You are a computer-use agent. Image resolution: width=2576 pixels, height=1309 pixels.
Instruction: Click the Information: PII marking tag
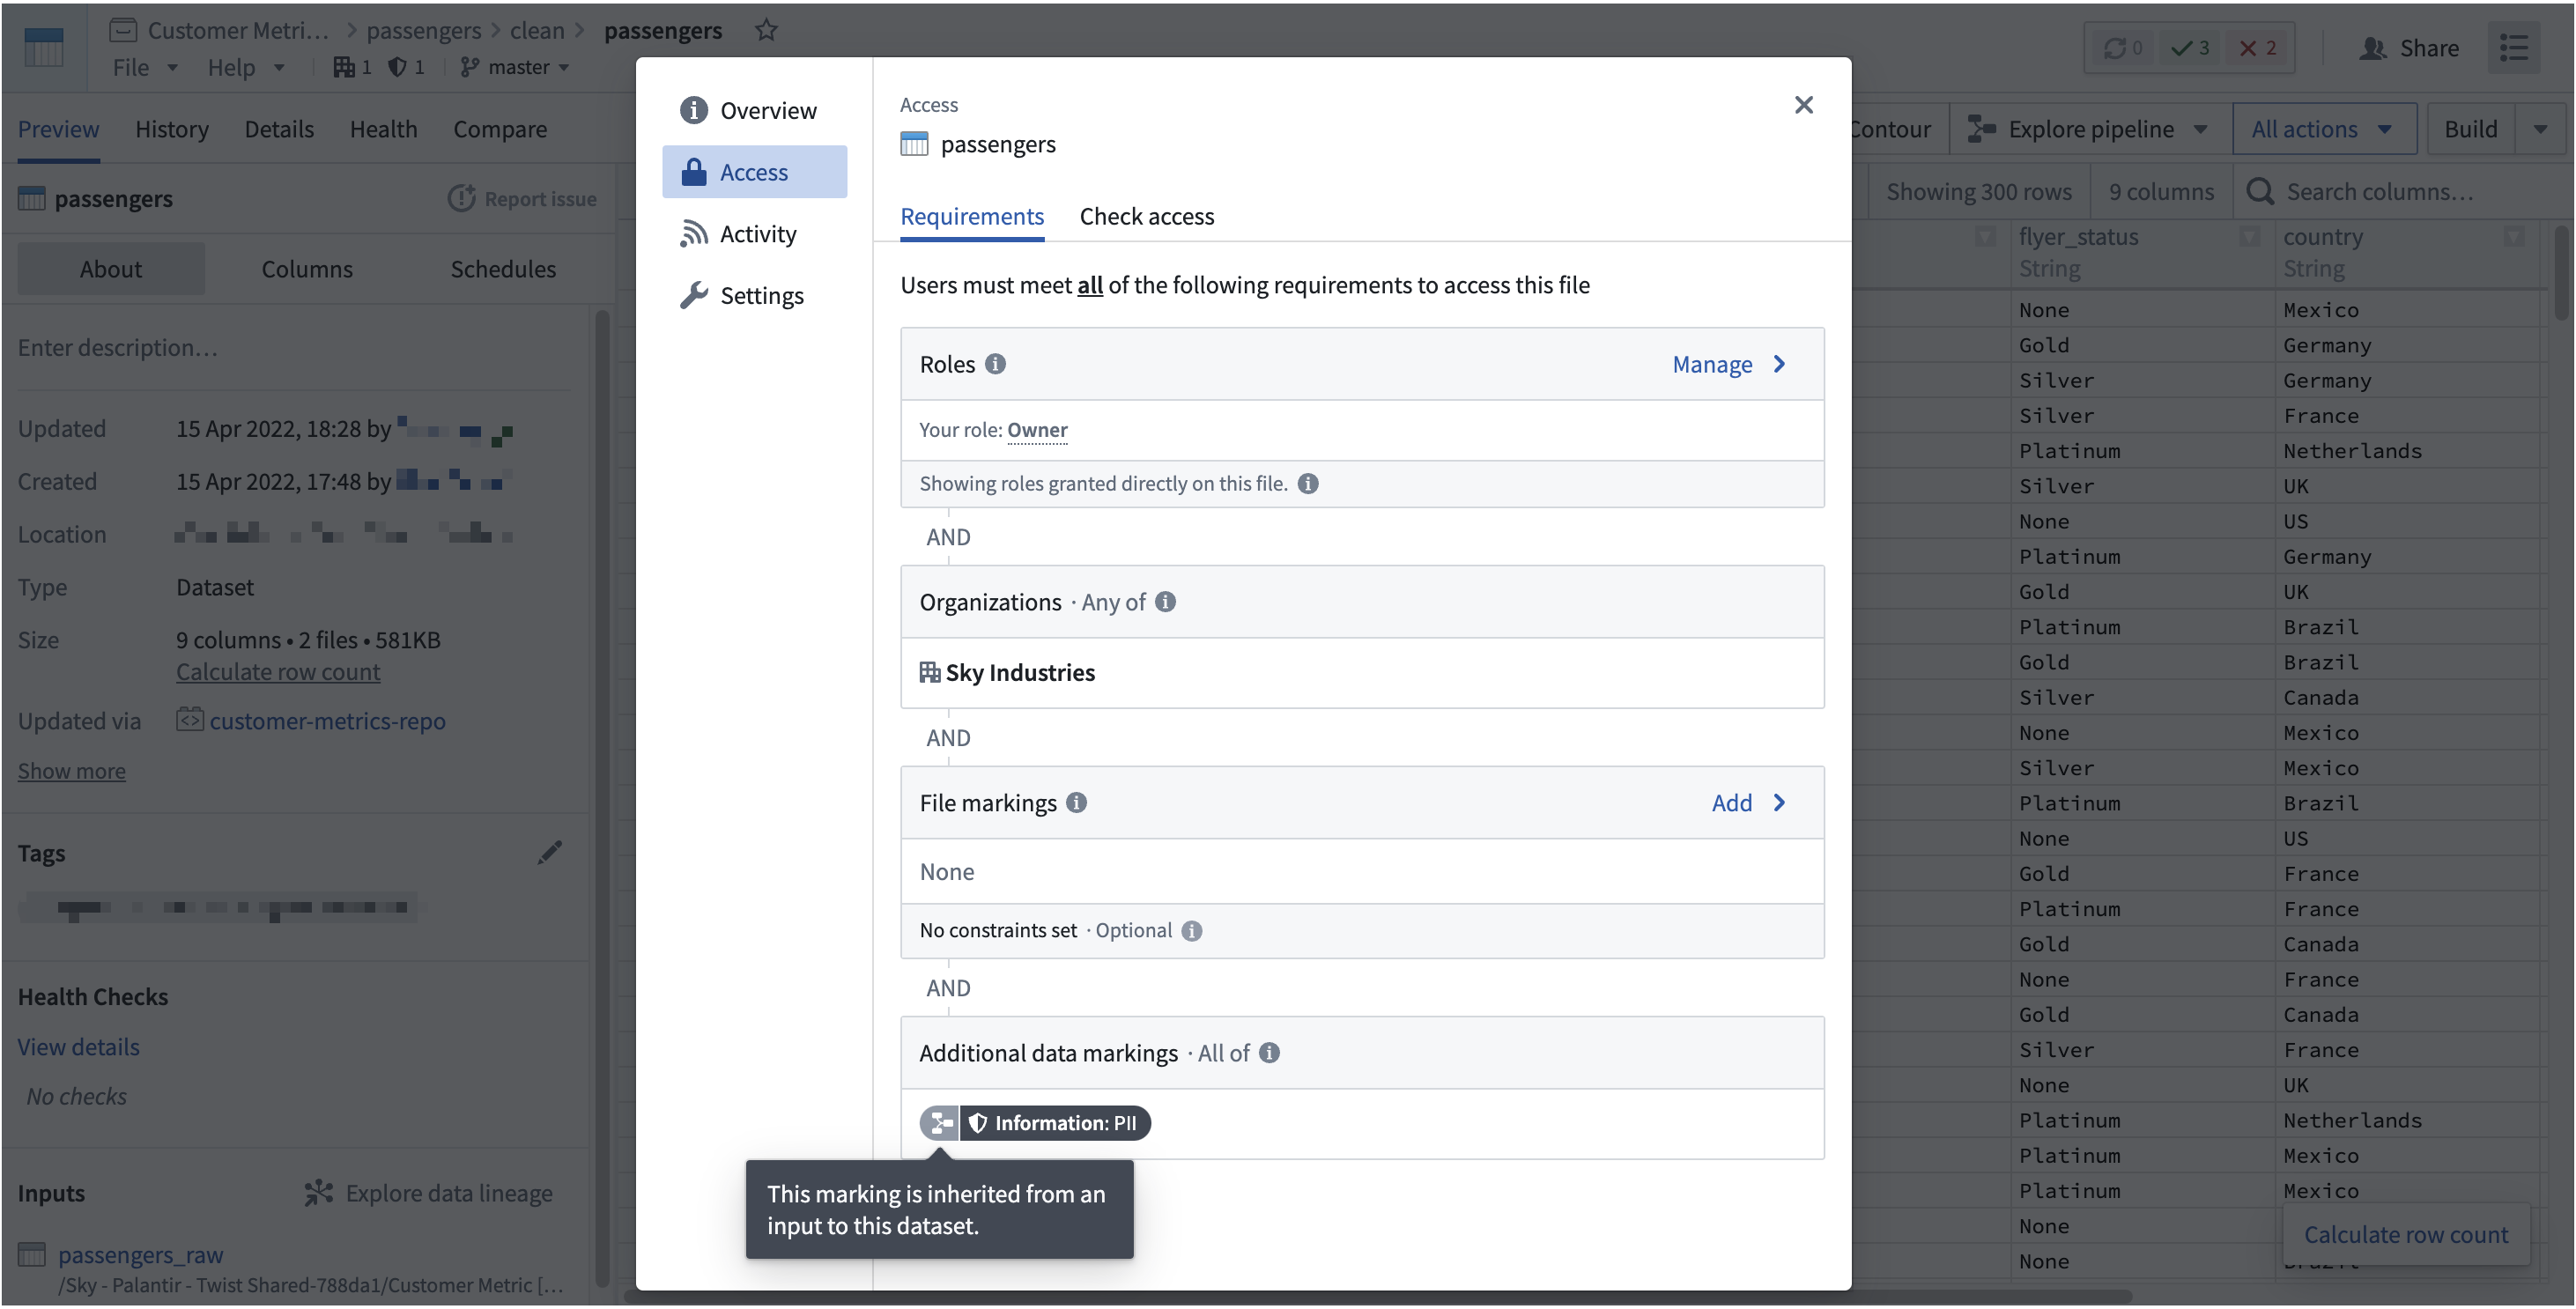(x=1055, y=1123)
